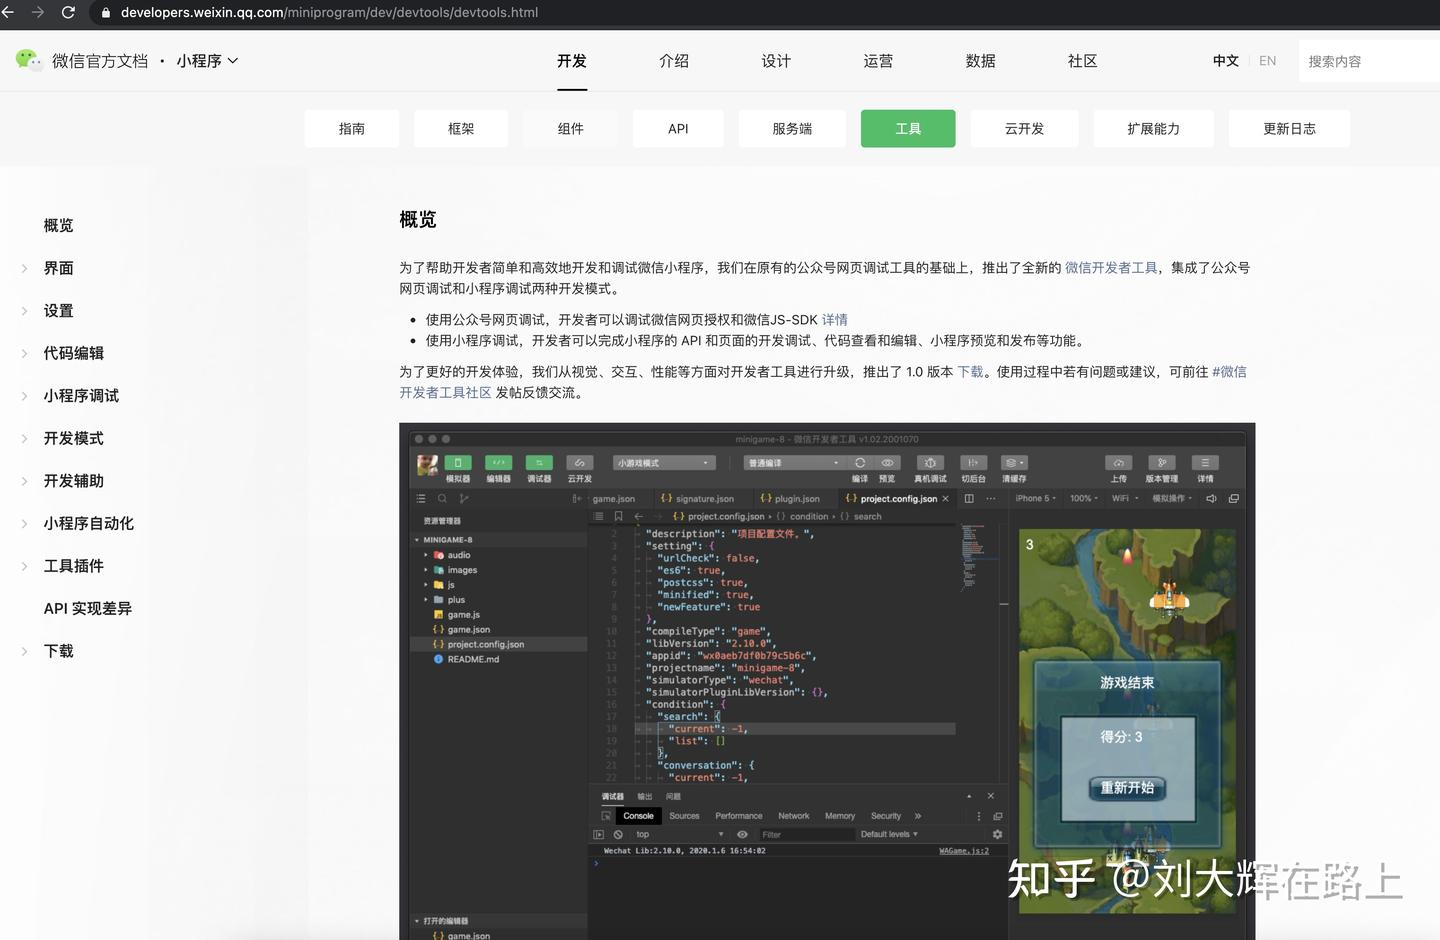The width and height of the screenshot is (1440, 940).
Task: Open the 扩展能力 section button
Action: tap(1154, 128)
